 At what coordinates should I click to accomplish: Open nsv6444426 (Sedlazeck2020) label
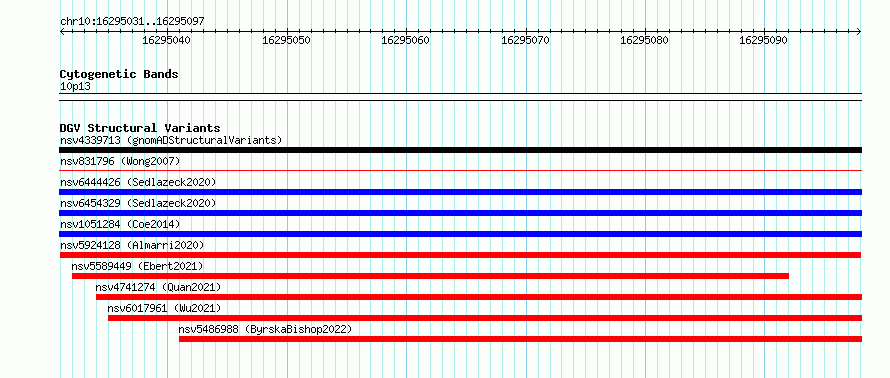[138, 182]
